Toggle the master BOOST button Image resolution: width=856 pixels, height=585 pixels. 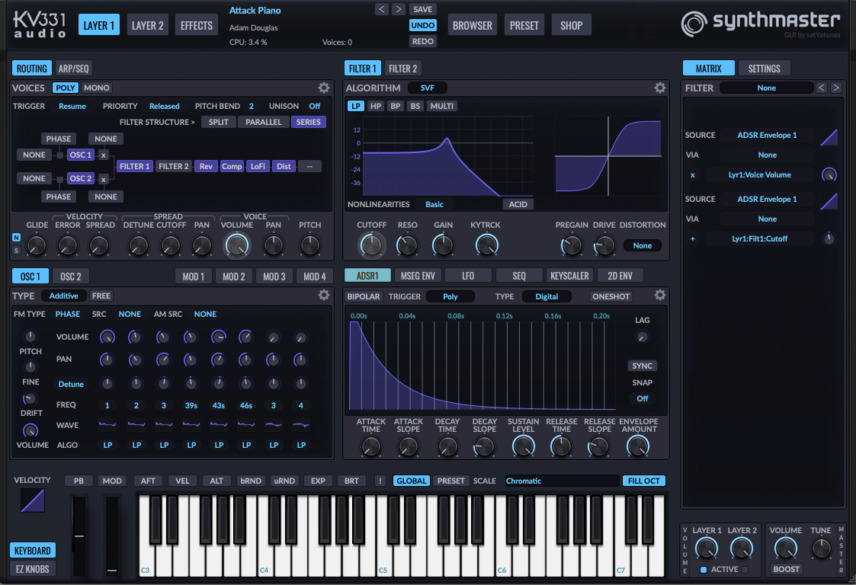[786, 569]
